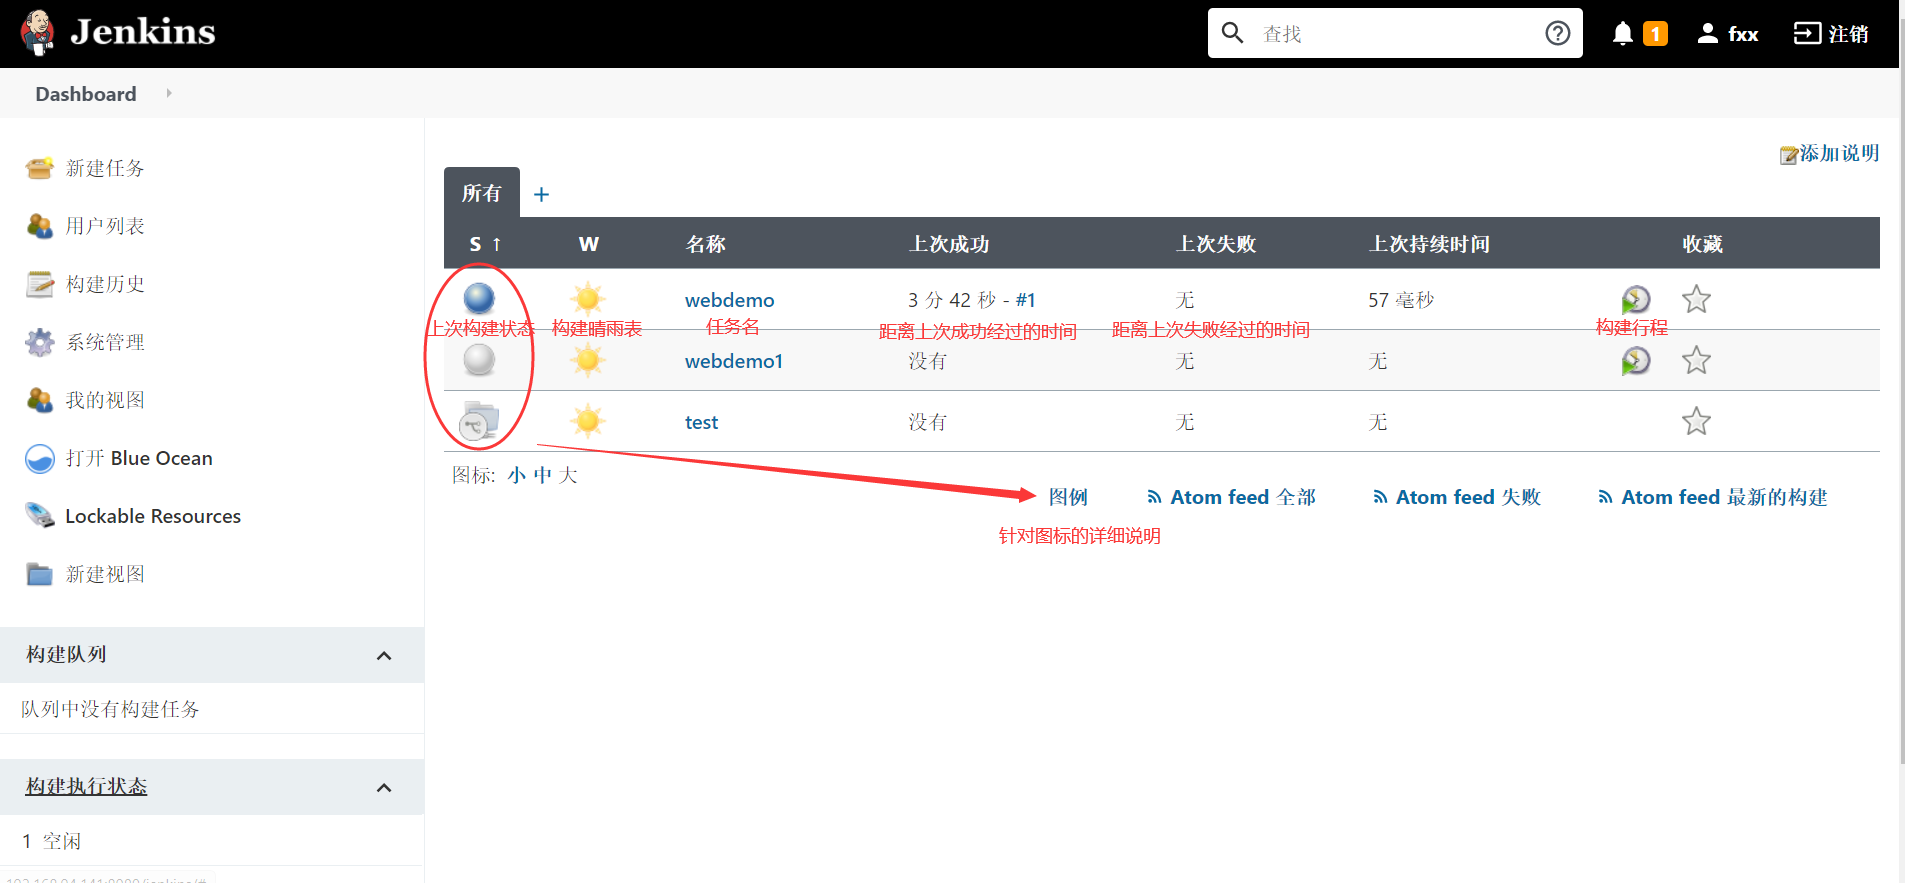Click the 新建视图 folder icon
1905x883 pixels.
(40, 574)
